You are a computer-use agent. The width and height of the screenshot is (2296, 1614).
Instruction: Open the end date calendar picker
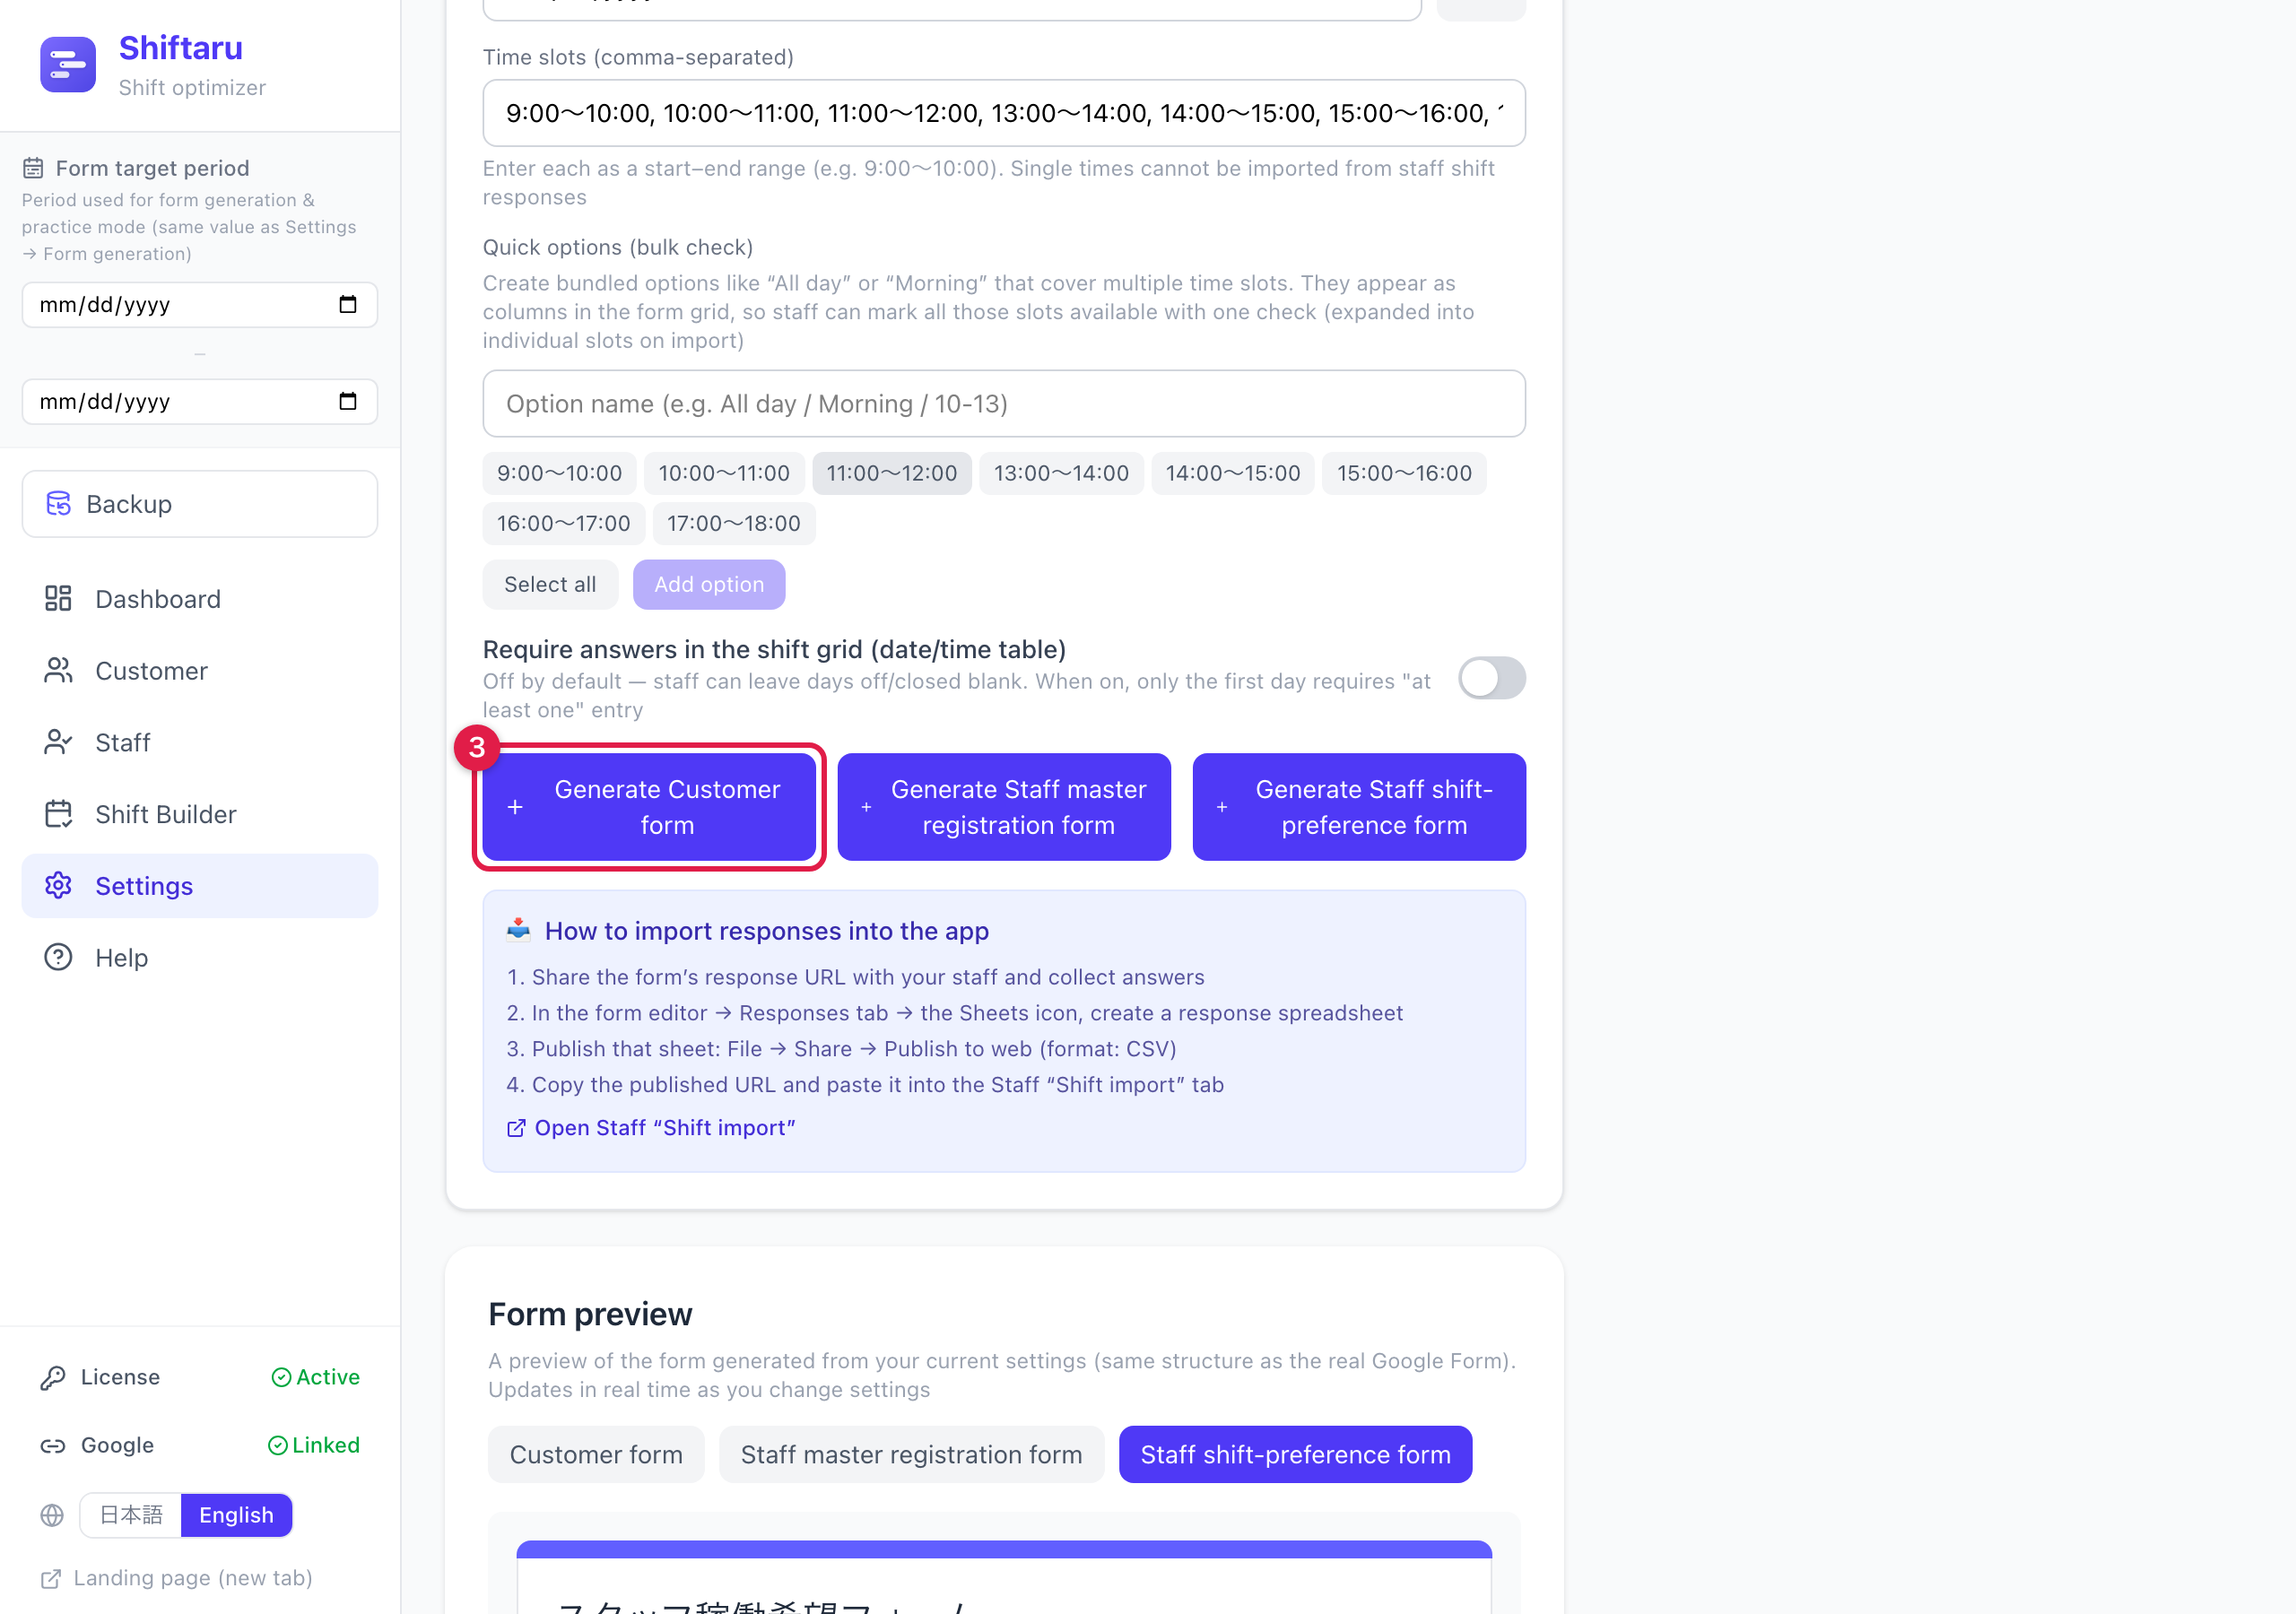click(347, 402)
